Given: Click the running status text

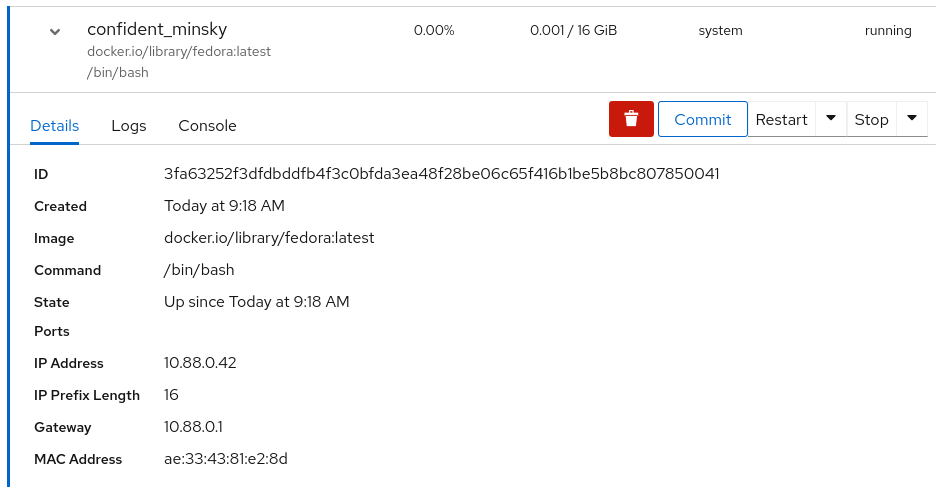Looking at the screenshot, I should point(888,31).
